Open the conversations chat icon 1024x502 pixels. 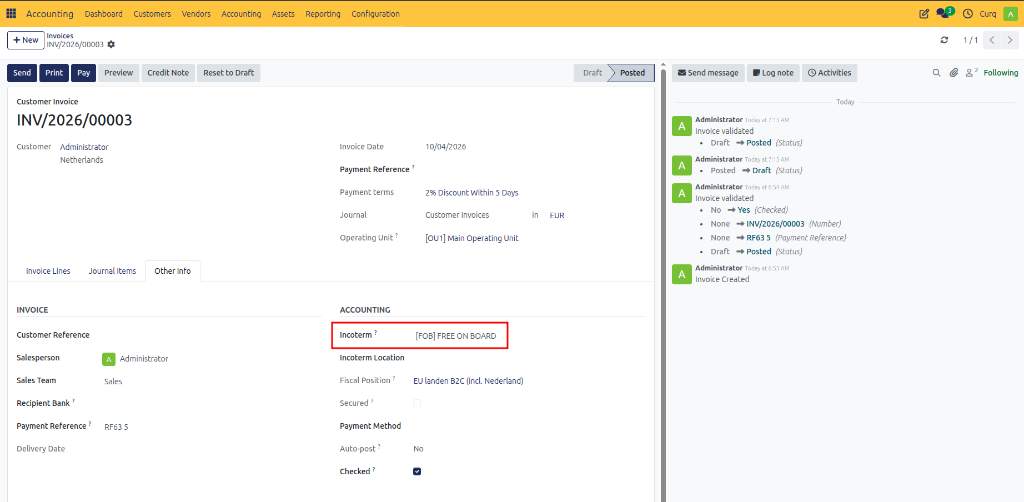[x=944, y=13]
